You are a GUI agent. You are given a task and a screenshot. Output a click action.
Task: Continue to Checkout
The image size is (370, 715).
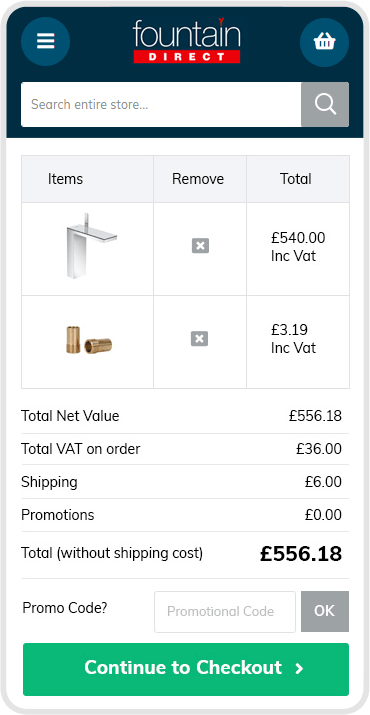click(186, 669)
